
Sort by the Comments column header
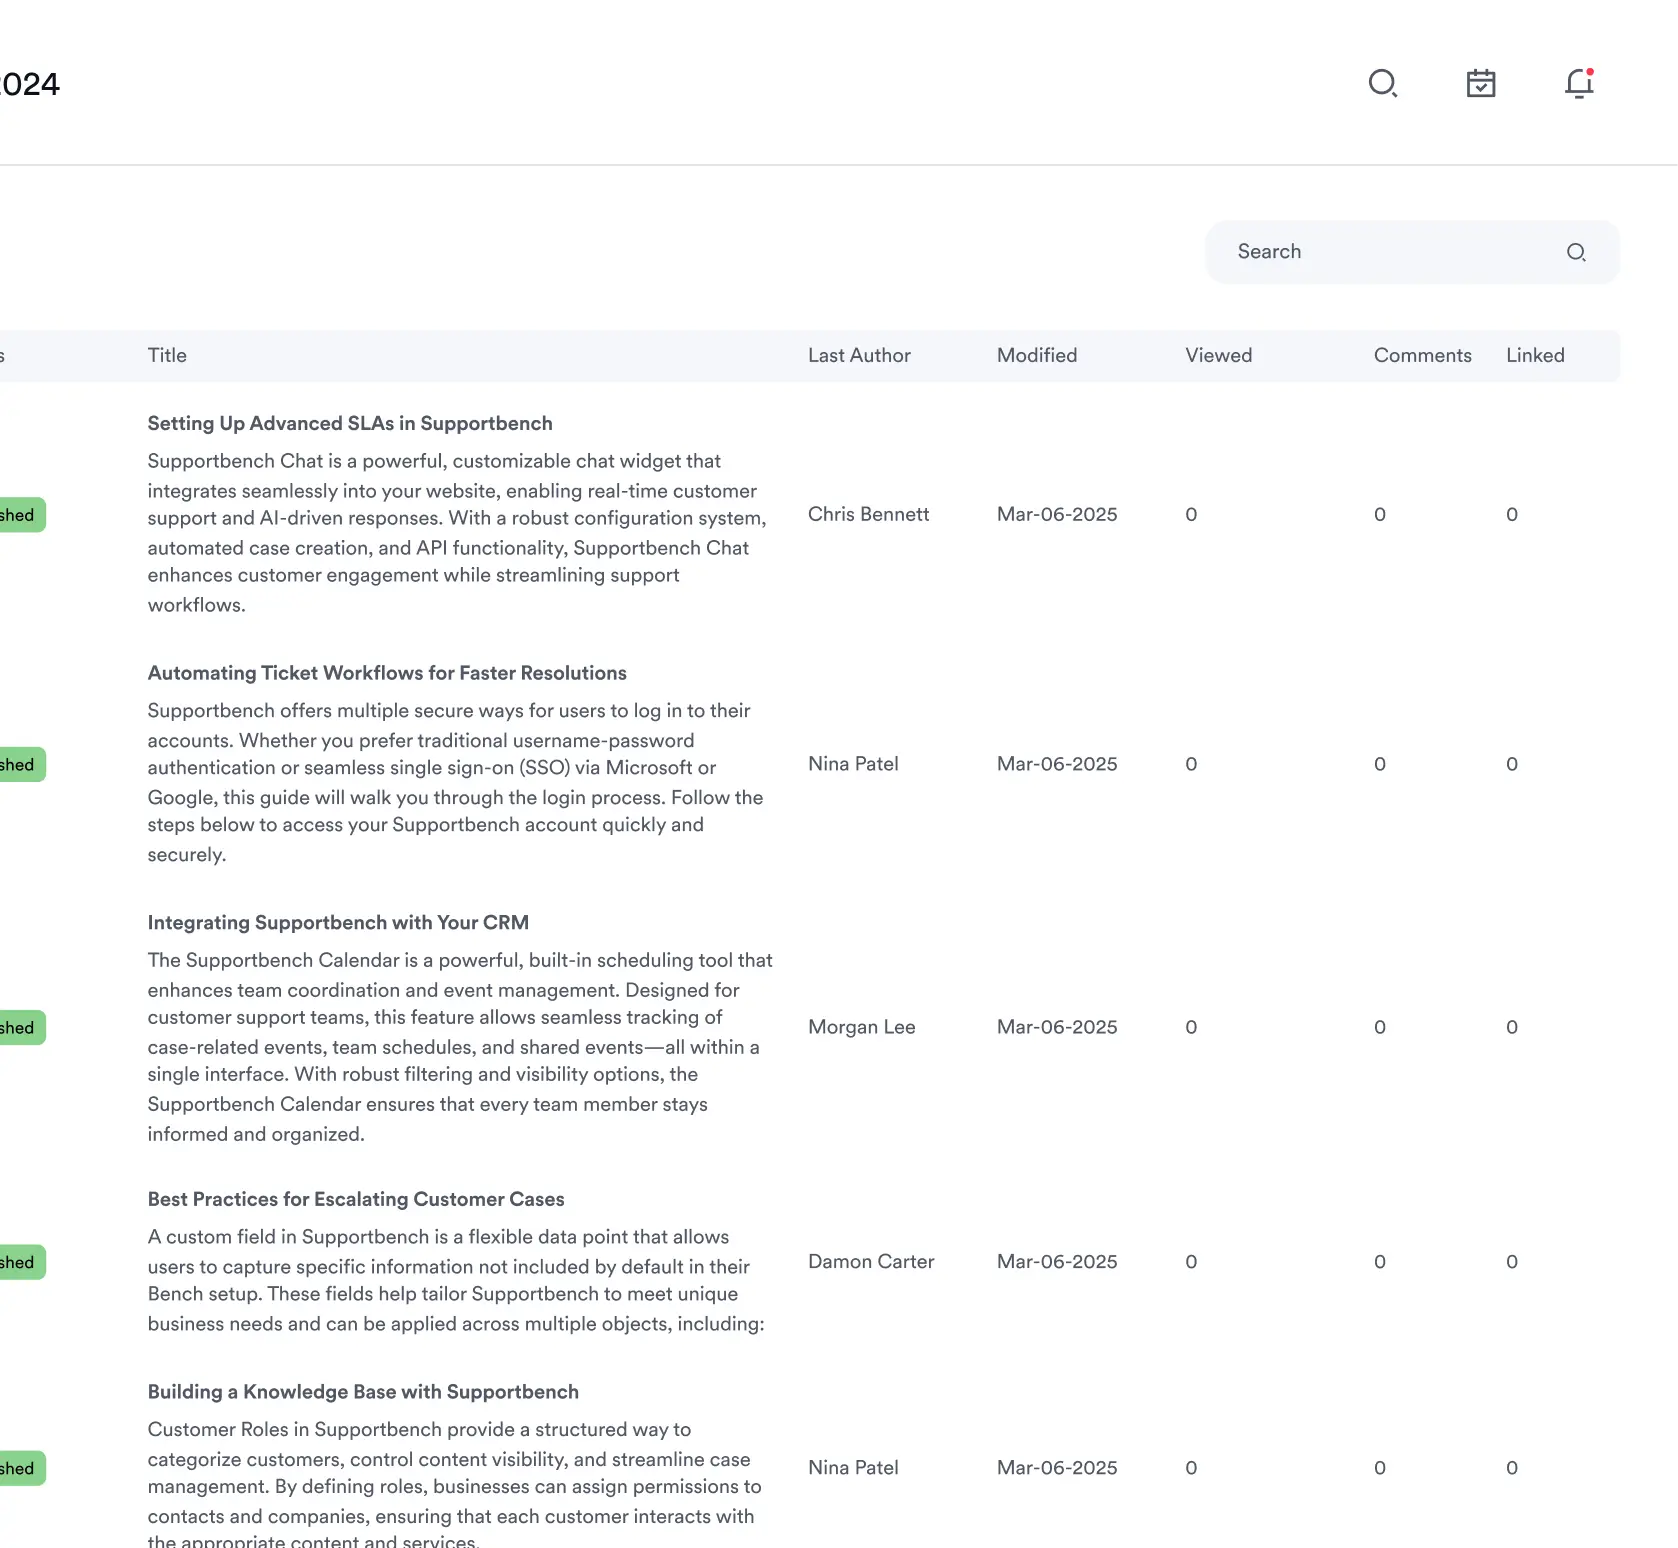coord(1422,355)
